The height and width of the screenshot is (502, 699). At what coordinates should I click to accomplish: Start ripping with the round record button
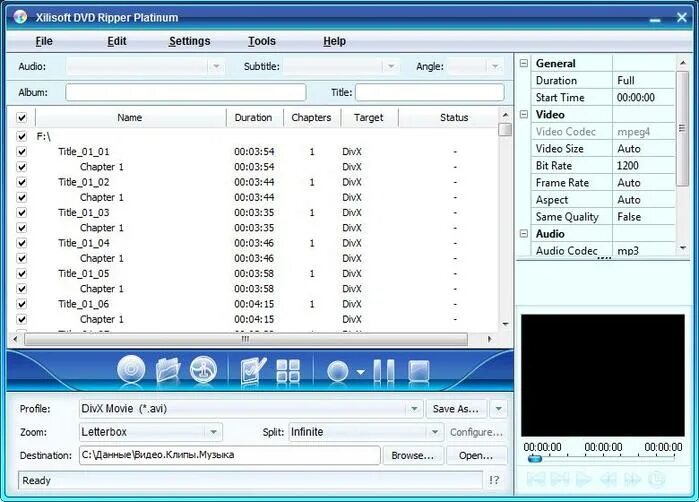[337, 371]
